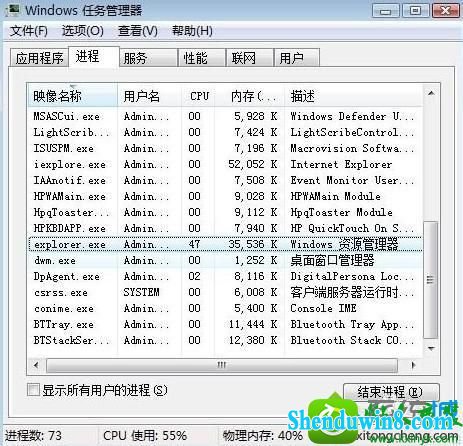
Task: Click the 进程数: 73 status entry
Action: [33, 436]
